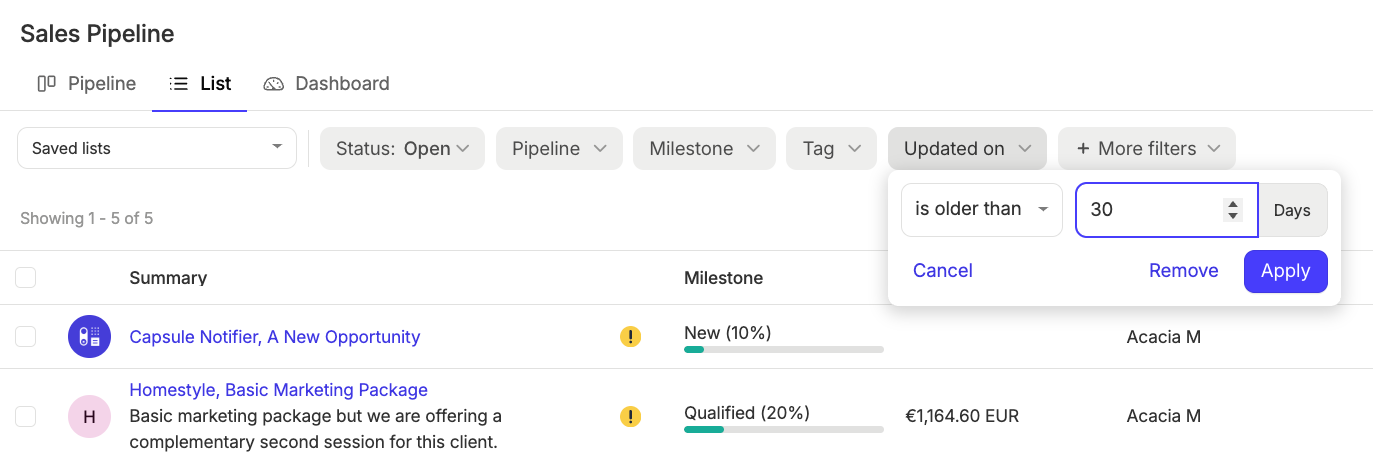Click the Sales Pipeline heading
1373x461 pixels.
point(97,34)
